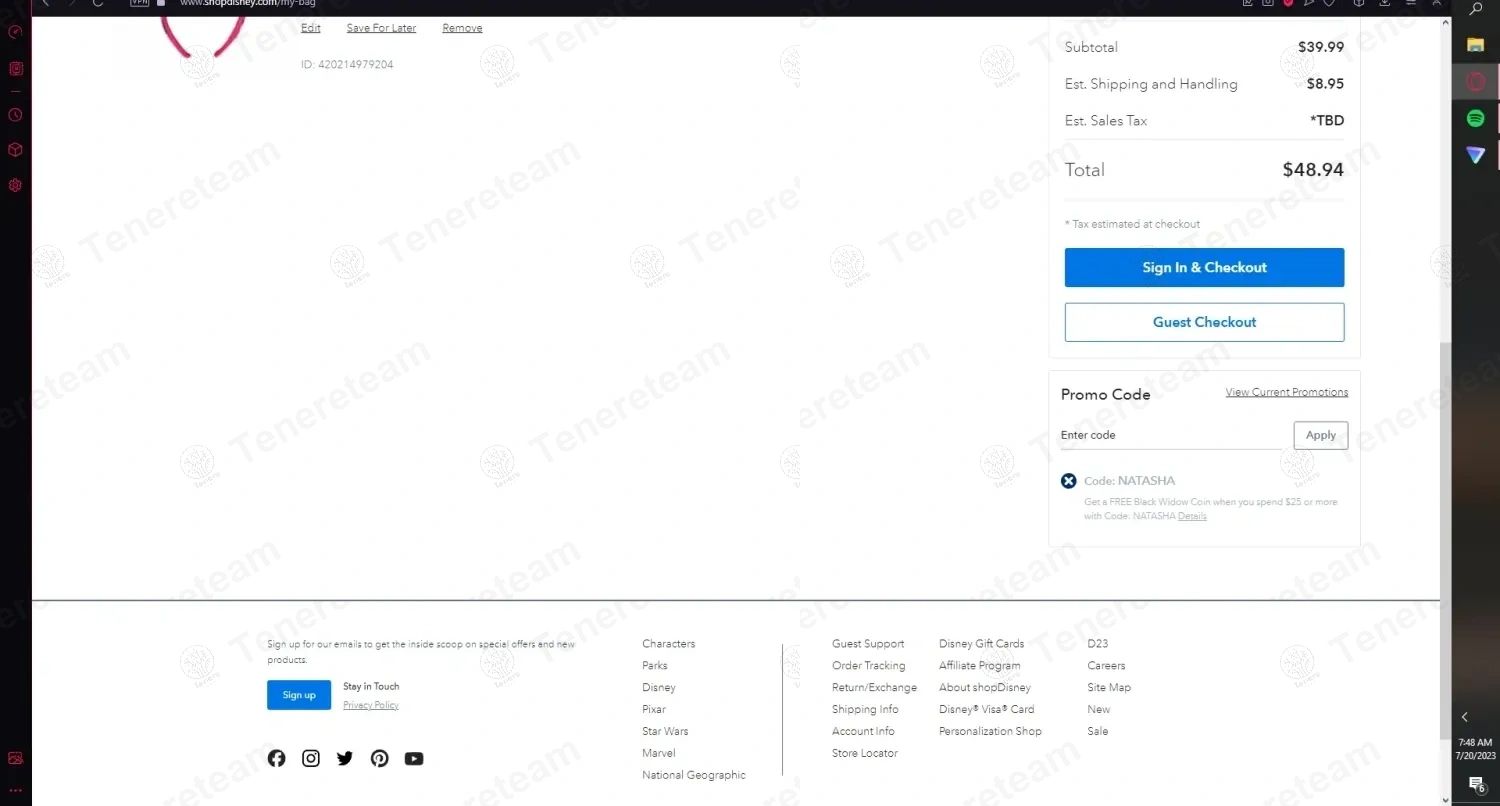Open the Disney footer category link

[659, 688]
